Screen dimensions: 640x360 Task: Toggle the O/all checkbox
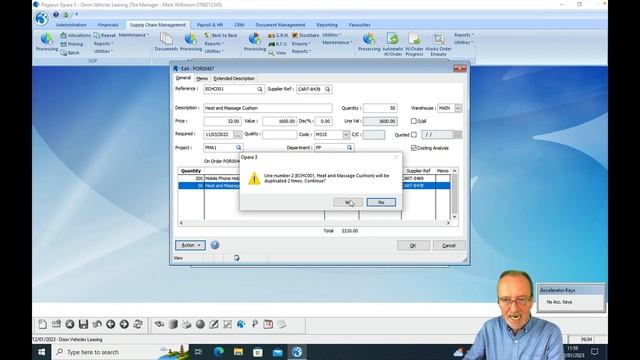(x=414, y=121)
